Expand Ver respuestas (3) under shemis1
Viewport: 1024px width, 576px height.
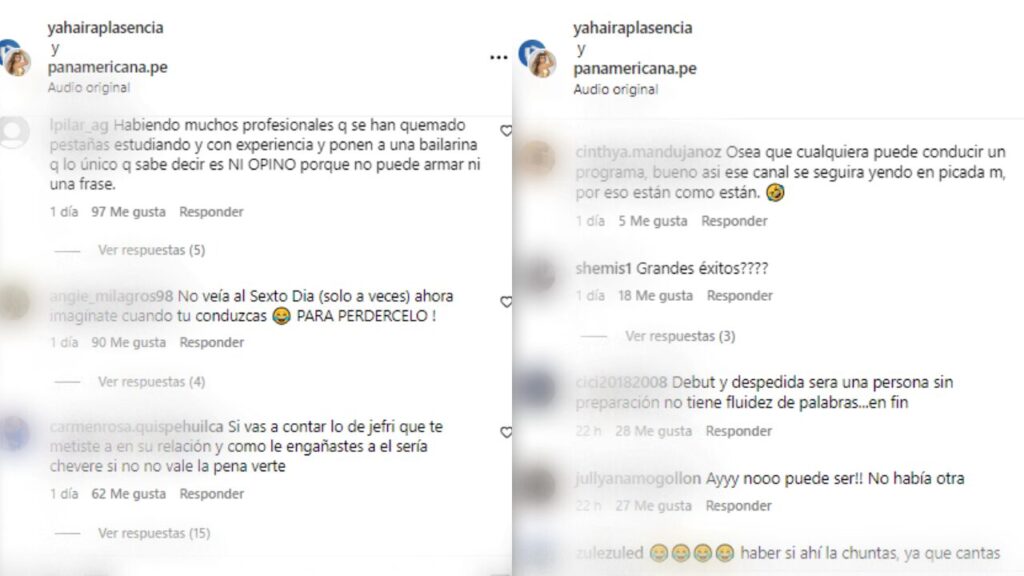pyautogui.click(x=680, y=336)
